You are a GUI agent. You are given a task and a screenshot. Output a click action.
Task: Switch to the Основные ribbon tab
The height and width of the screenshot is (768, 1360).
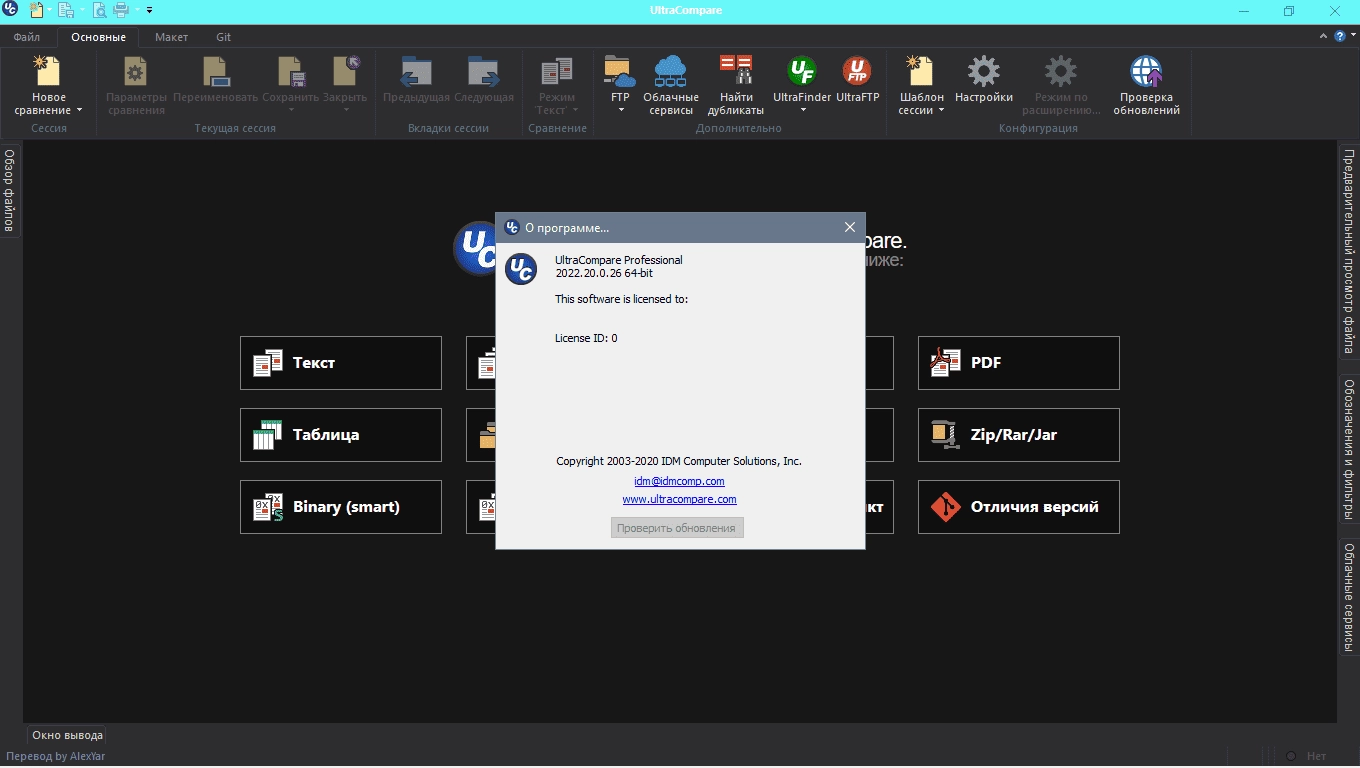pyautogui.click(x=98, y=37)
